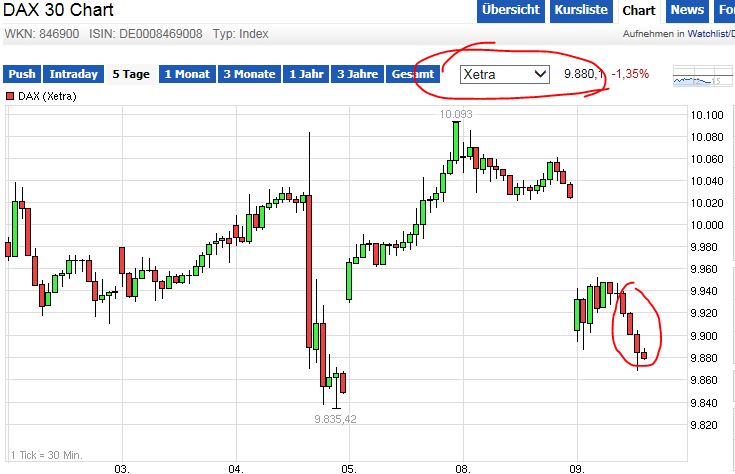Click the 09. date axis label
735x474 pixels.
click(577, 469)
